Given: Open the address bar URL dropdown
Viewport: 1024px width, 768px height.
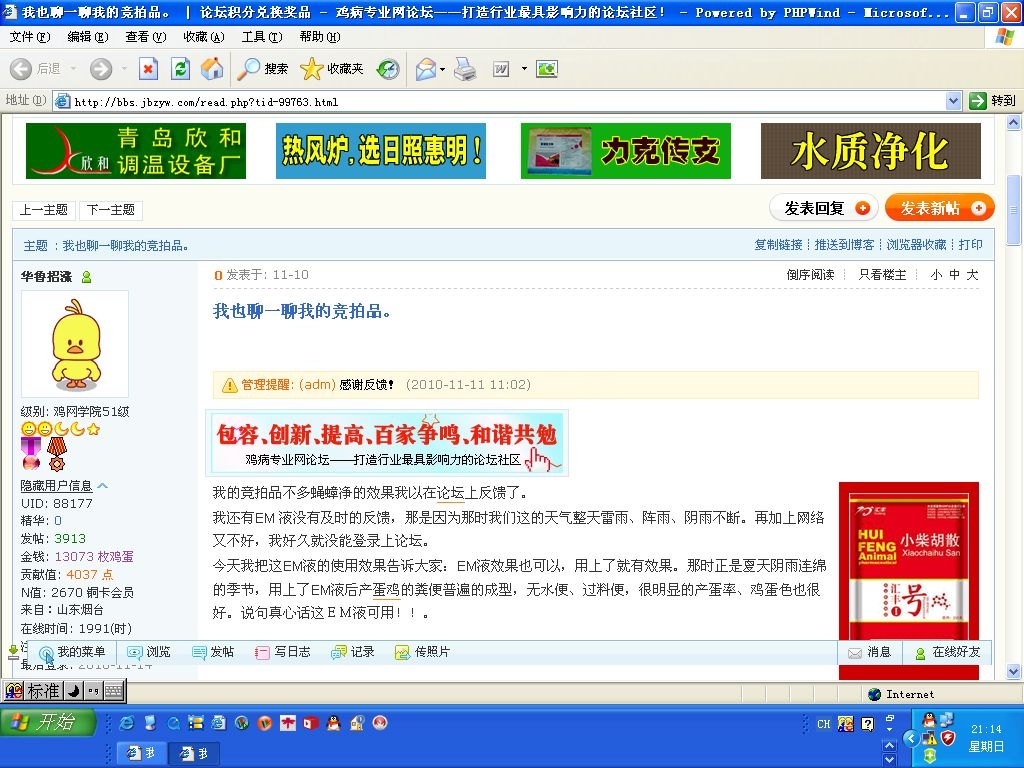Looking at the screenshot, I should tap(953, 101).
